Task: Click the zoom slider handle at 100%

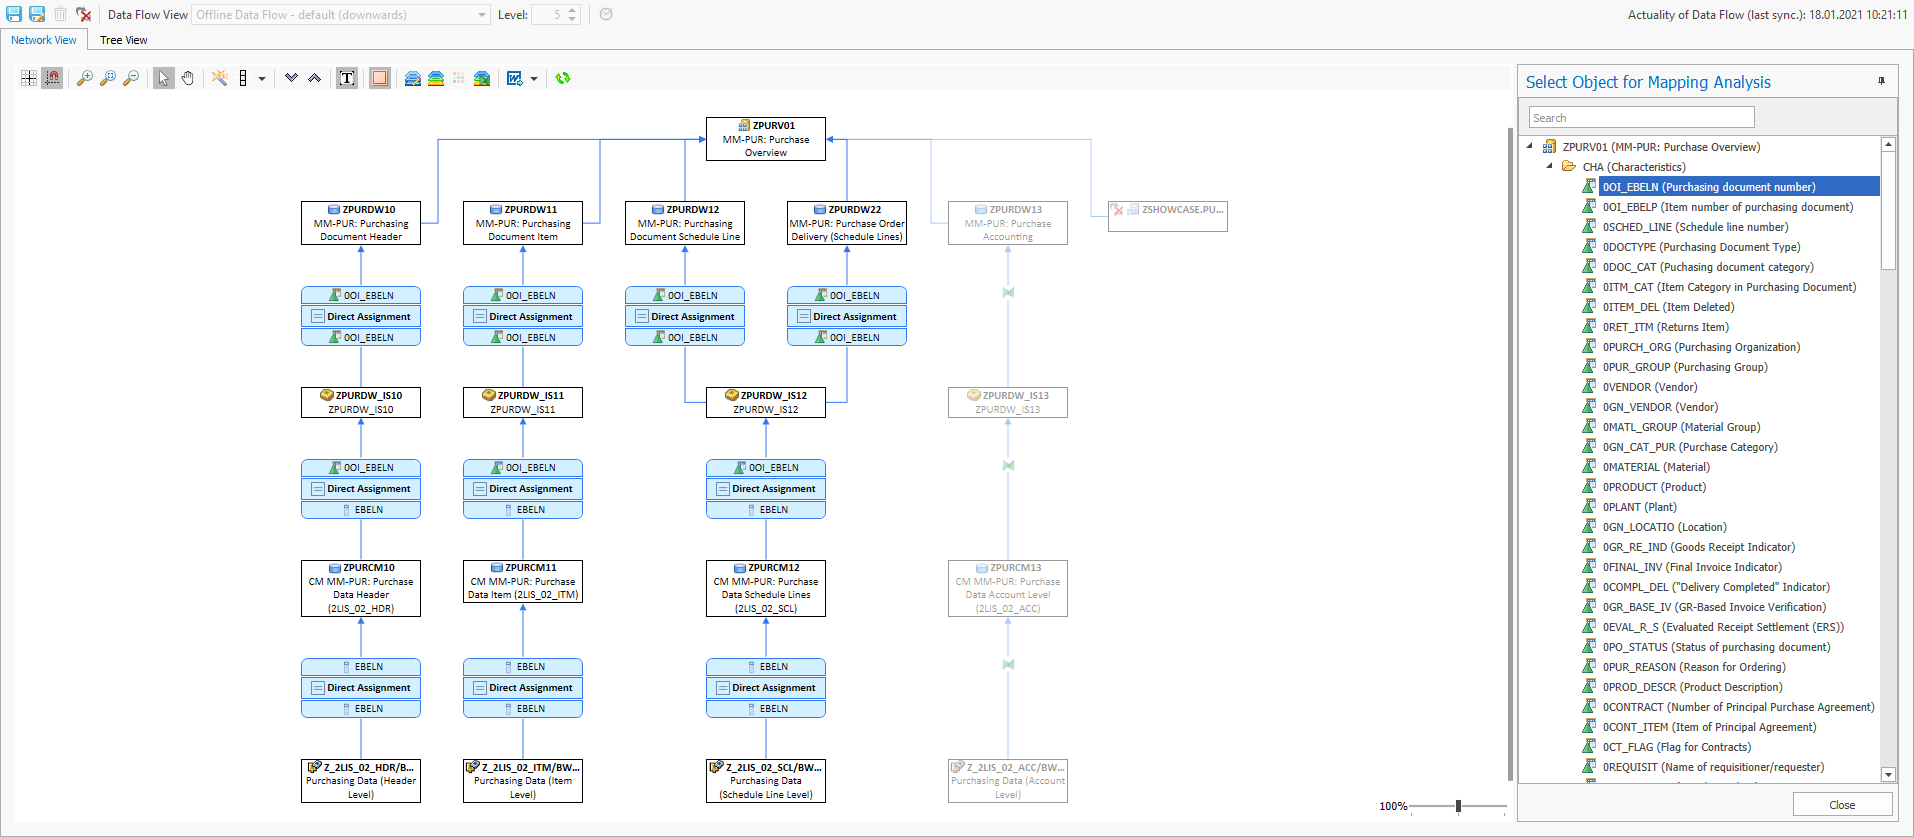Action: [x=1458, y=806]
